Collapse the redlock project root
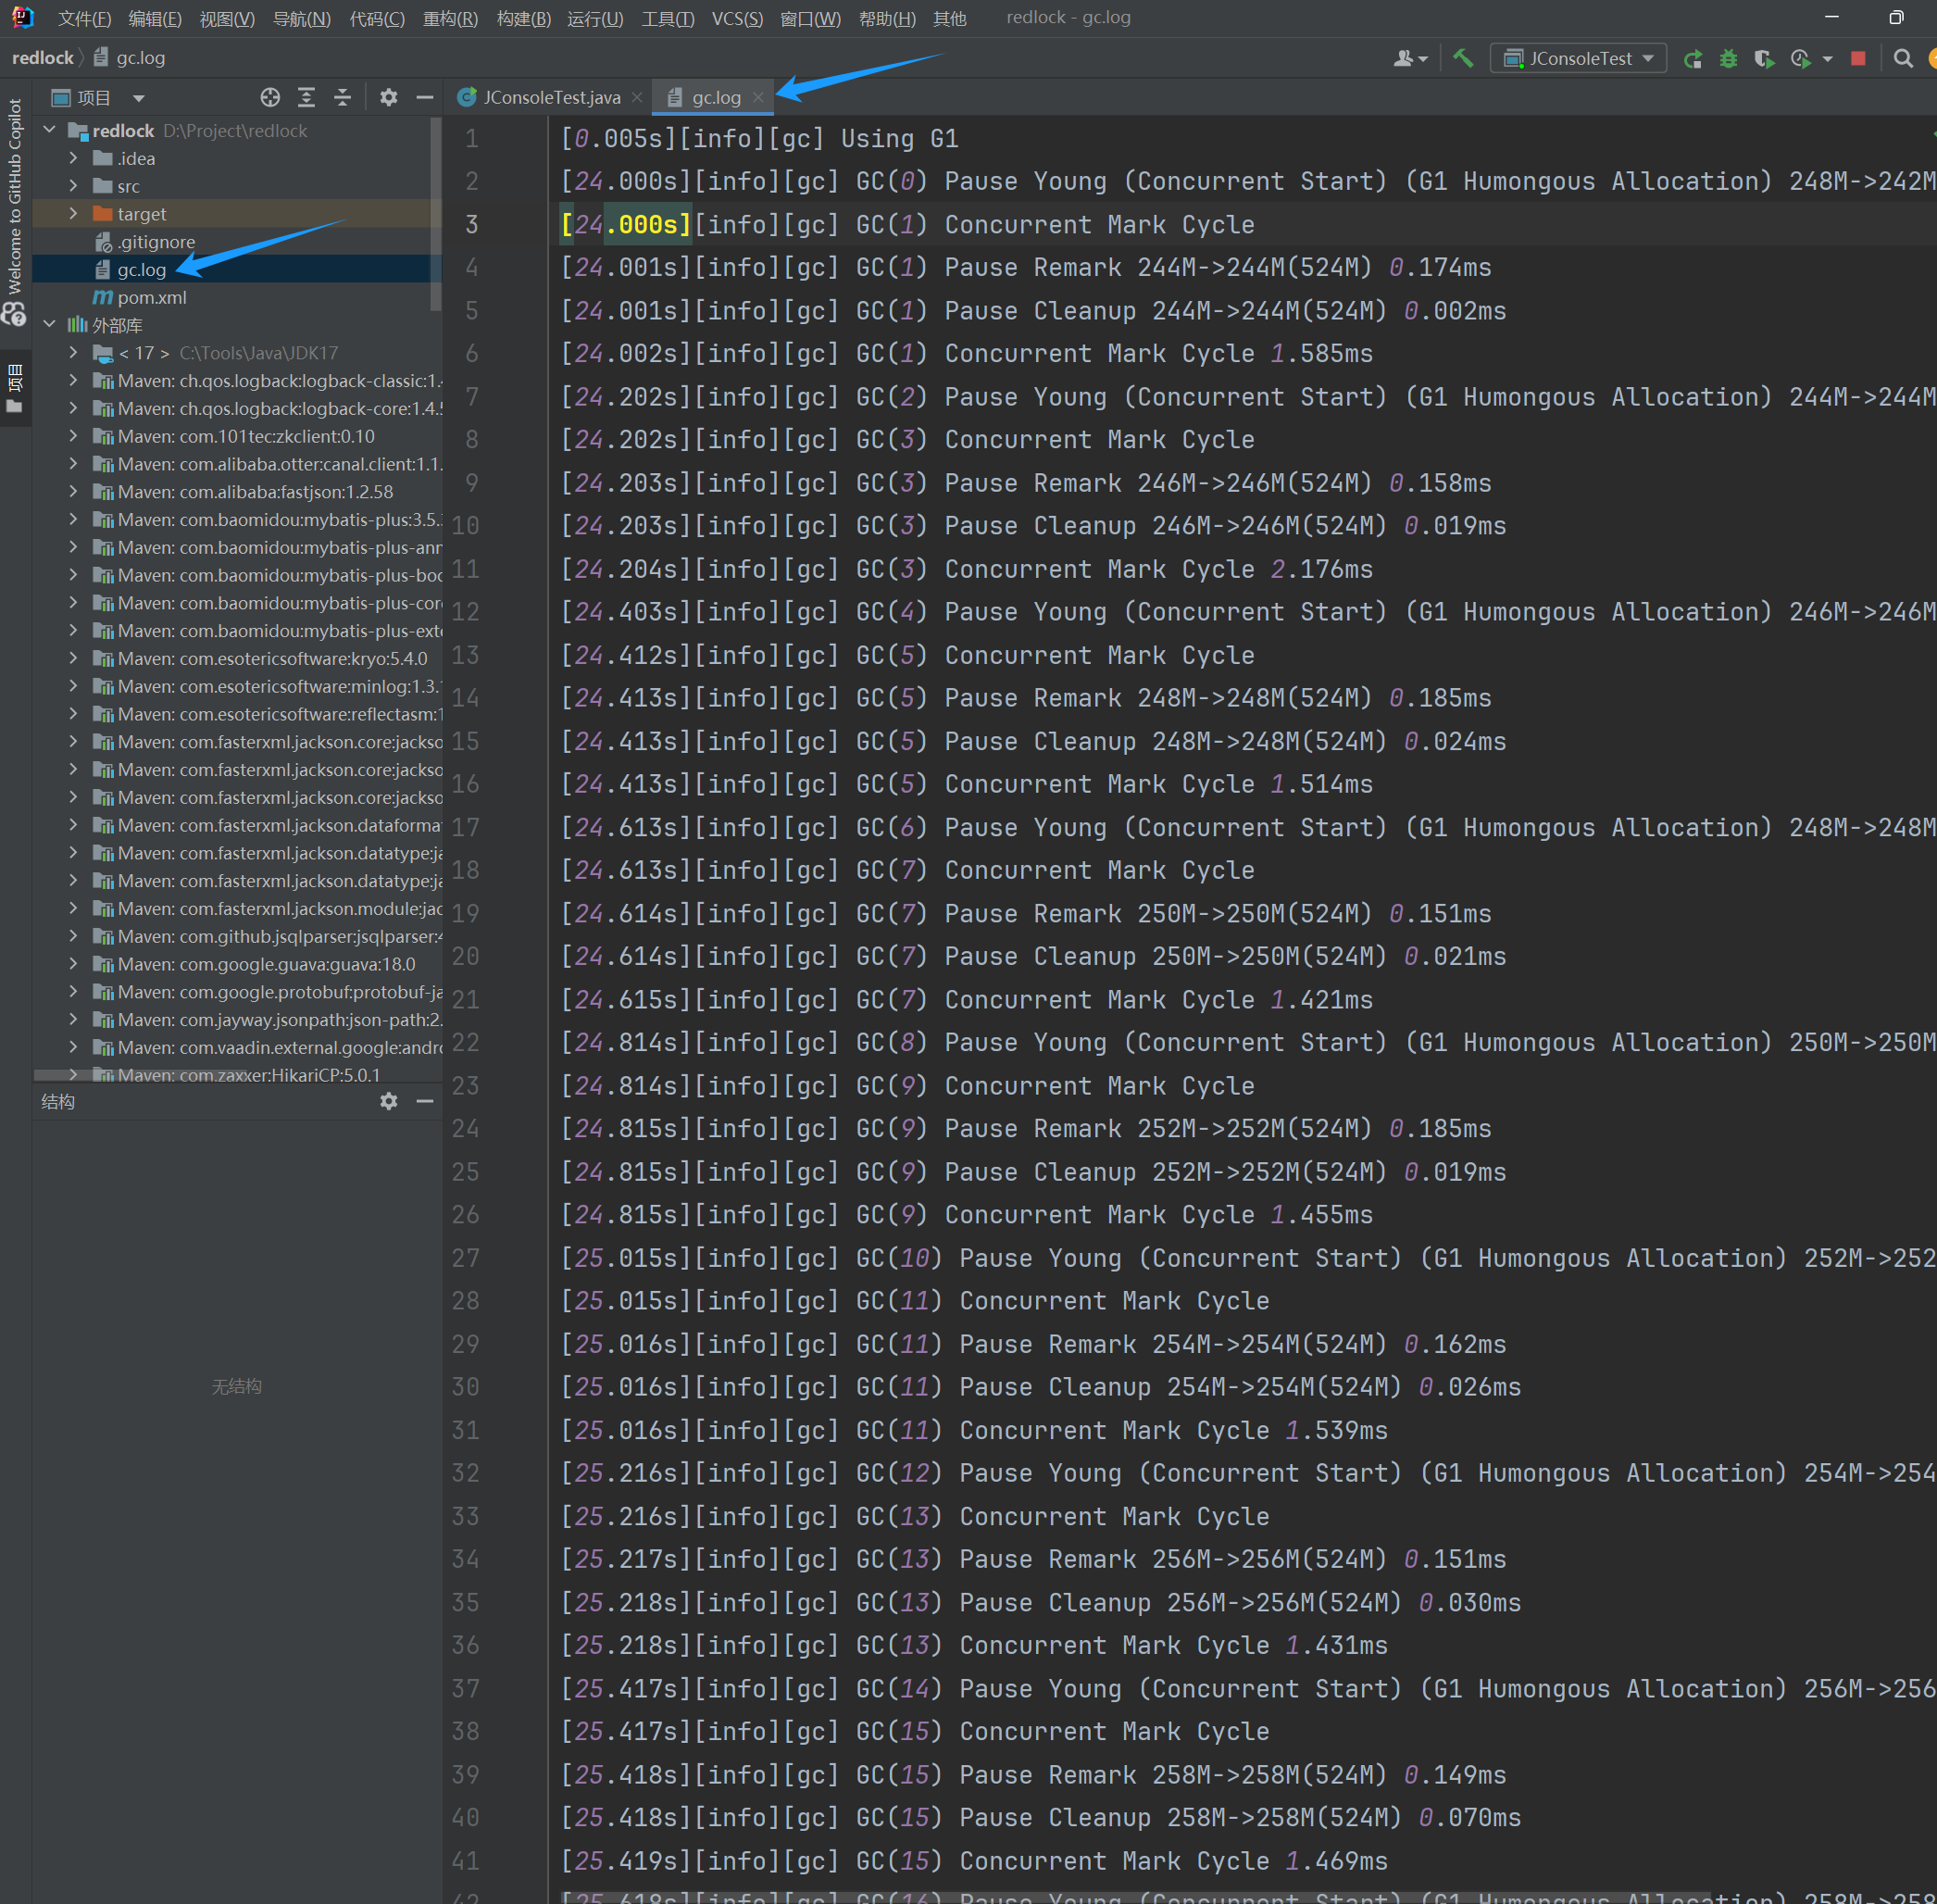Screen dimensions: 1937x1904 coord(50,130)
